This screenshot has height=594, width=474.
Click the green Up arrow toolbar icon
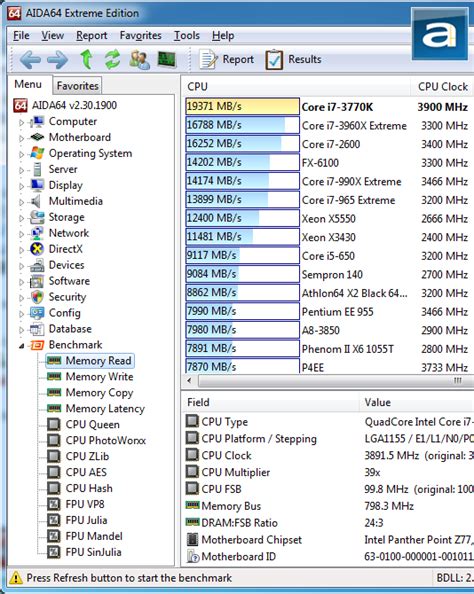coord(87,59)
